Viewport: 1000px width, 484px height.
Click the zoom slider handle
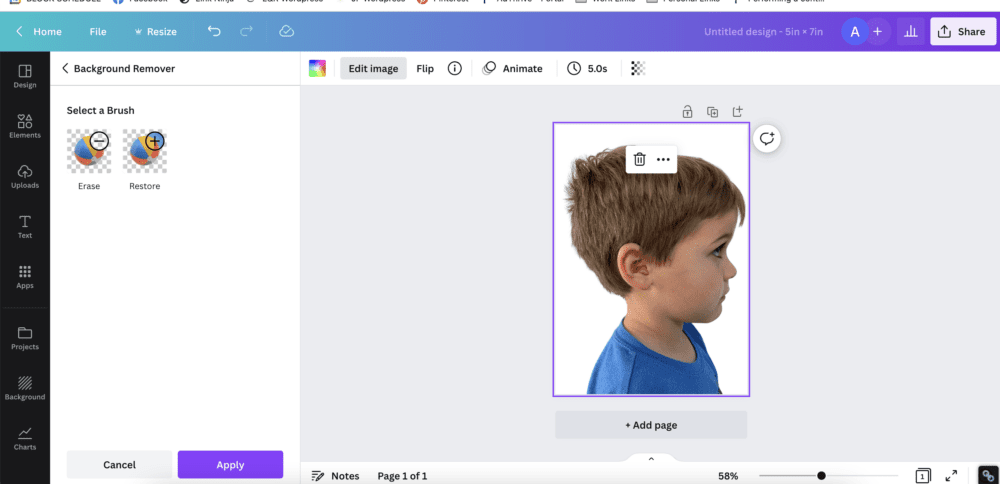821,476
